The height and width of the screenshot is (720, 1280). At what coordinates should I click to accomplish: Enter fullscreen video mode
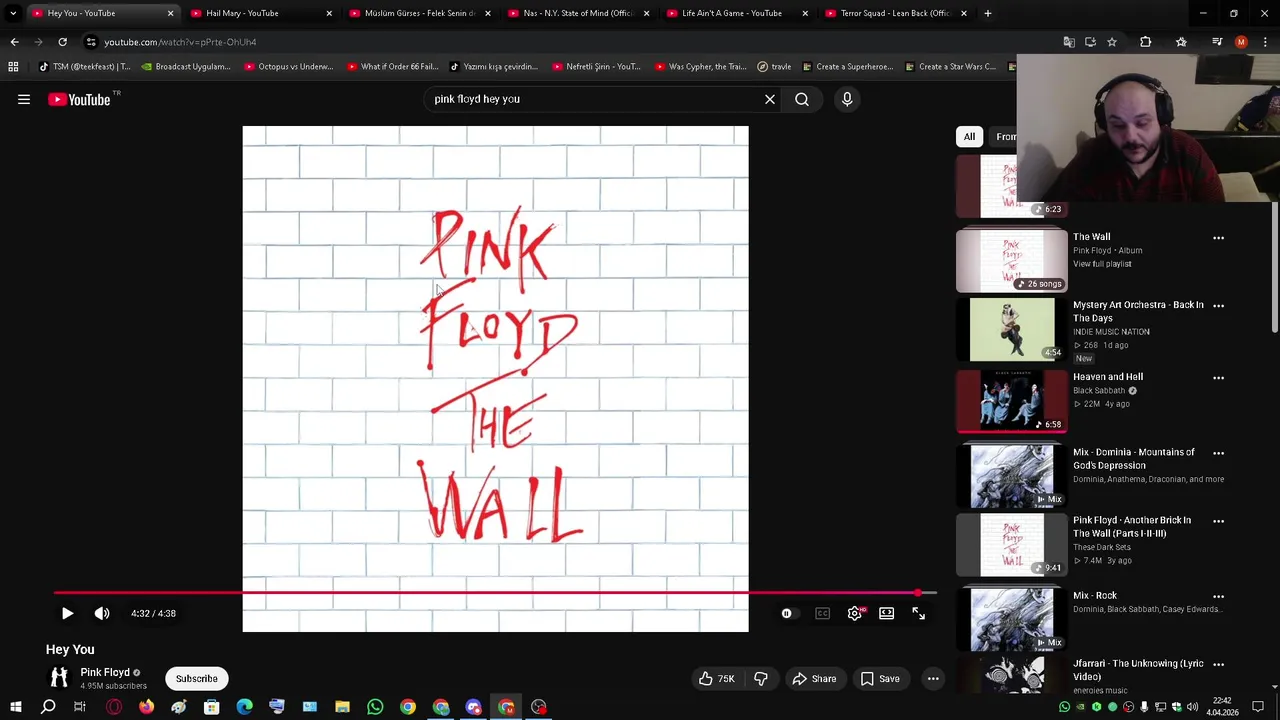click(919, 613)
